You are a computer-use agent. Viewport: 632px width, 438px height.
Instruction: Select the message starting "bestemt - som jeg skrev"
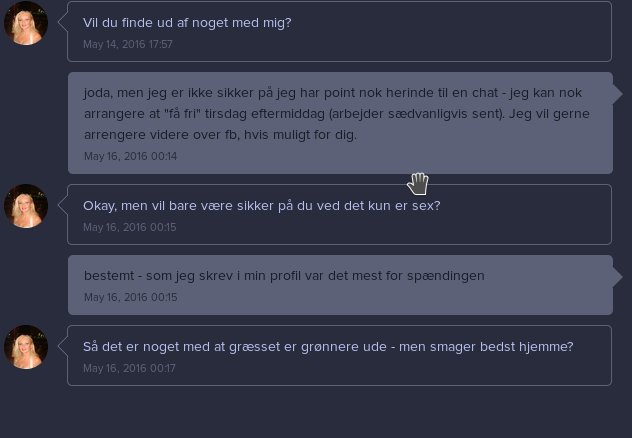point(284,276)
